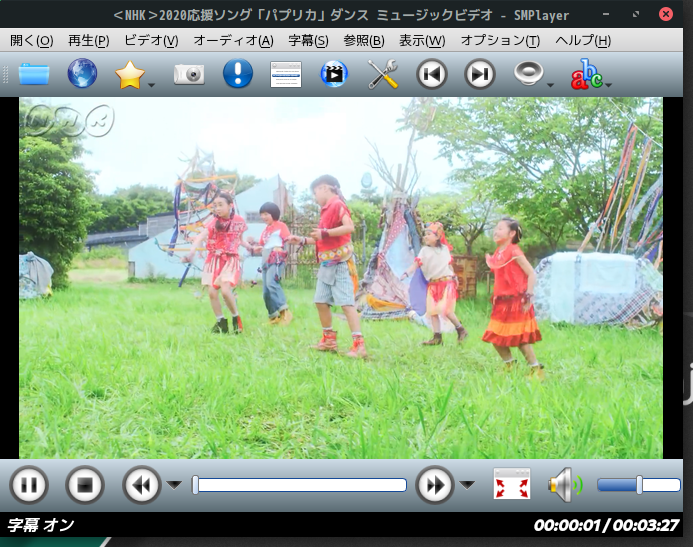Screen dimensions: 693x547
Task: Click on the playback seek bar
Action: [299, 485]
